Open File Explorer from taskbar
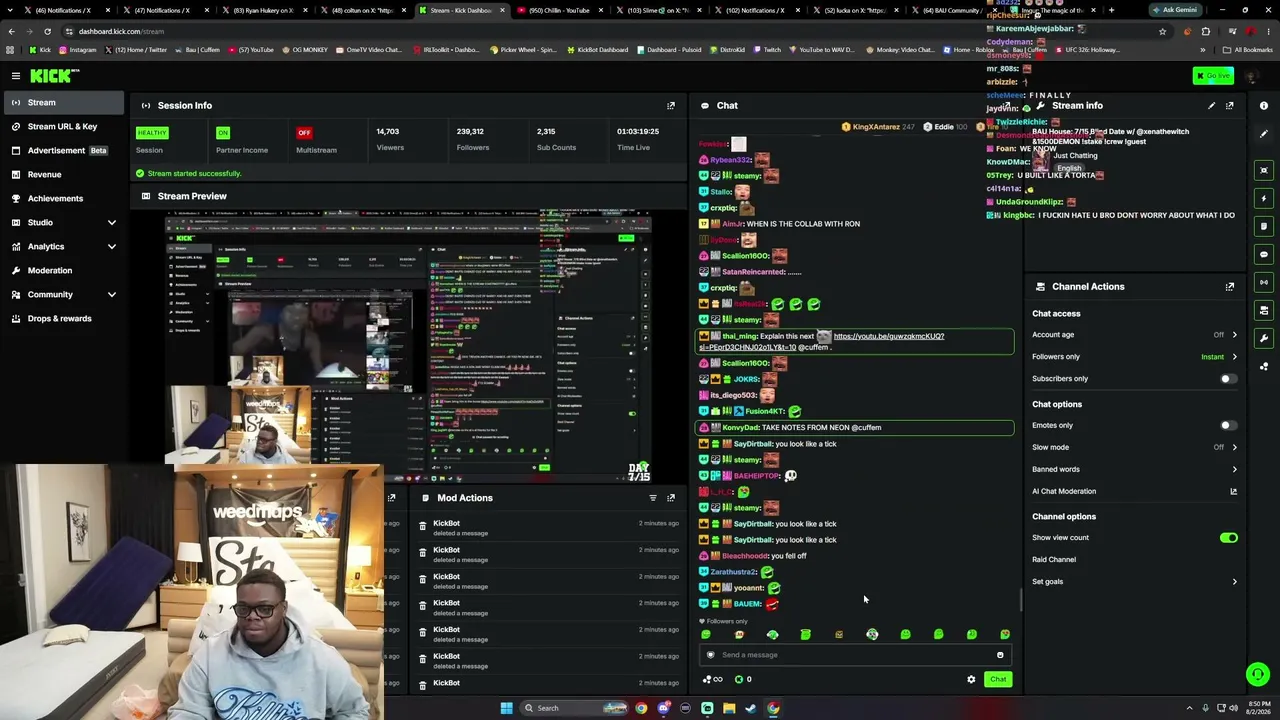 tap(729, 708)
